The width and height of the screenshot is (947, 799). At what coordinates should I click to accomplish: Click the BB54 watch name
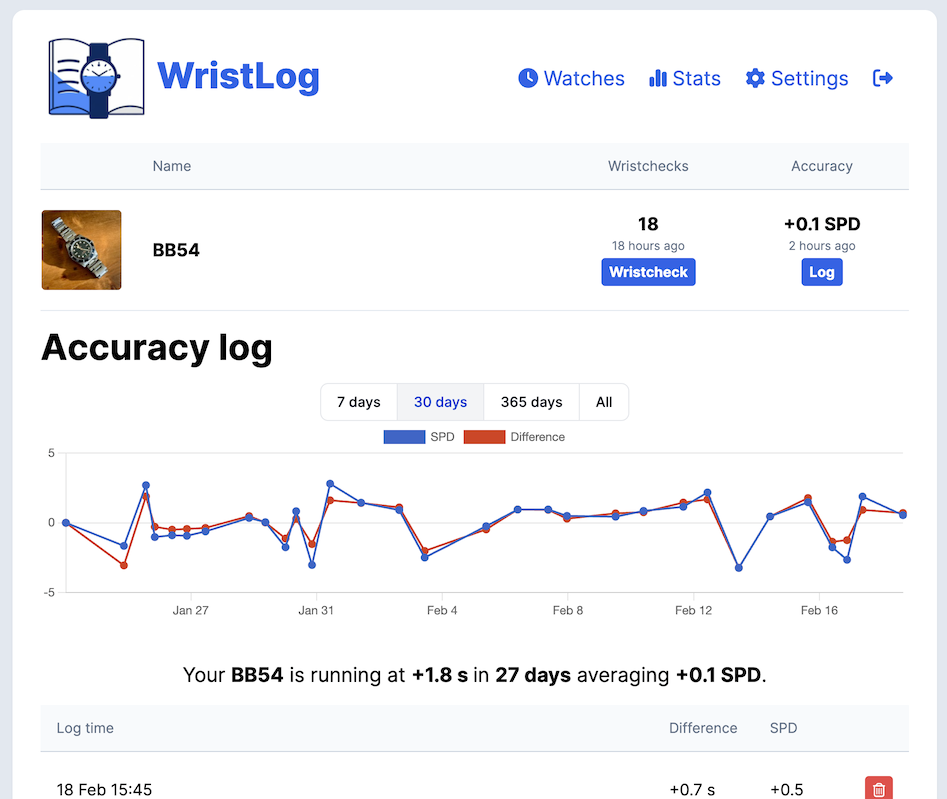176,250
